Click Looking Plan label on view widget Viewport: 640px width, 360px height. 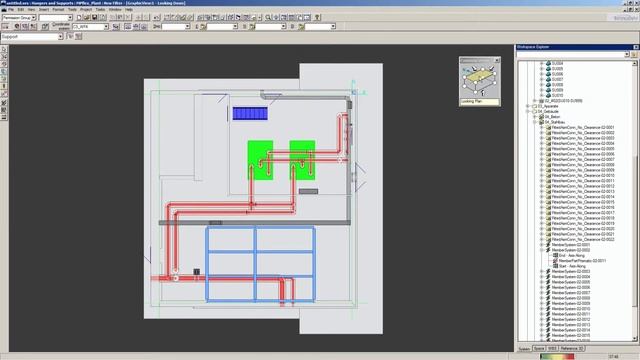coord(480,101)
